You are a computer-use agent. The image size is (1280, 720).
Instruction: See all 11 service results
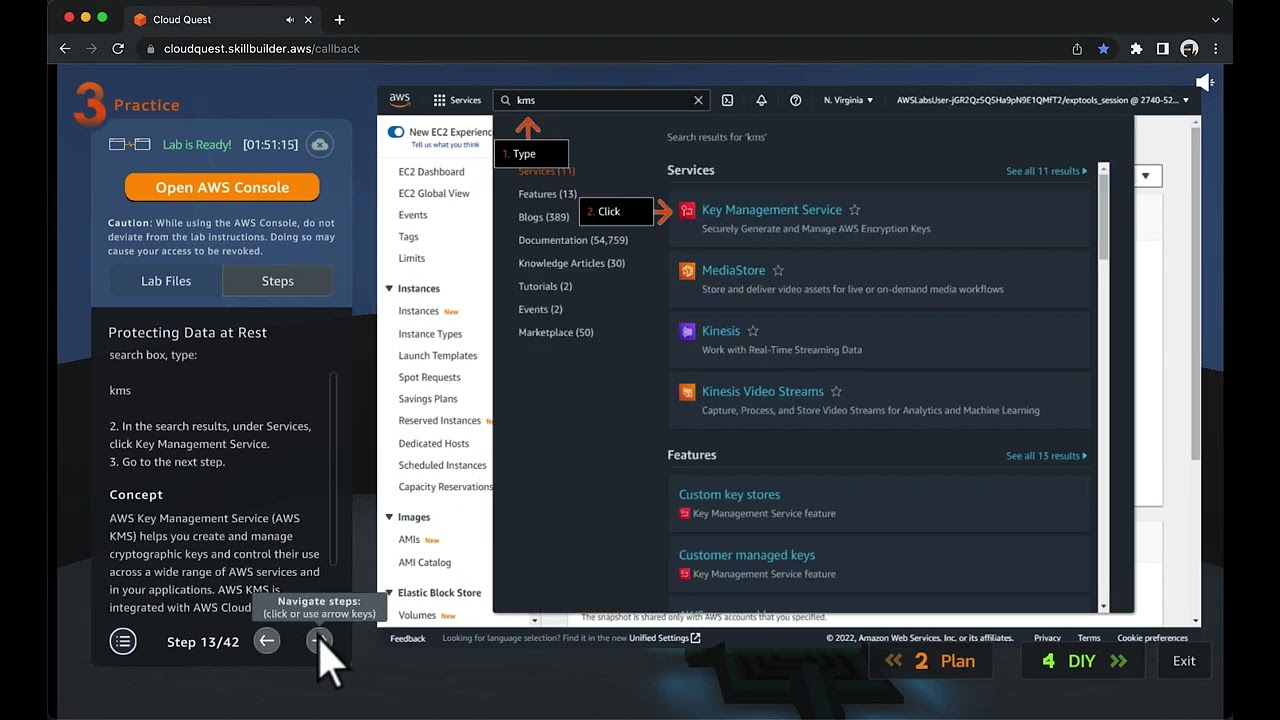(x=1046, y=171)
